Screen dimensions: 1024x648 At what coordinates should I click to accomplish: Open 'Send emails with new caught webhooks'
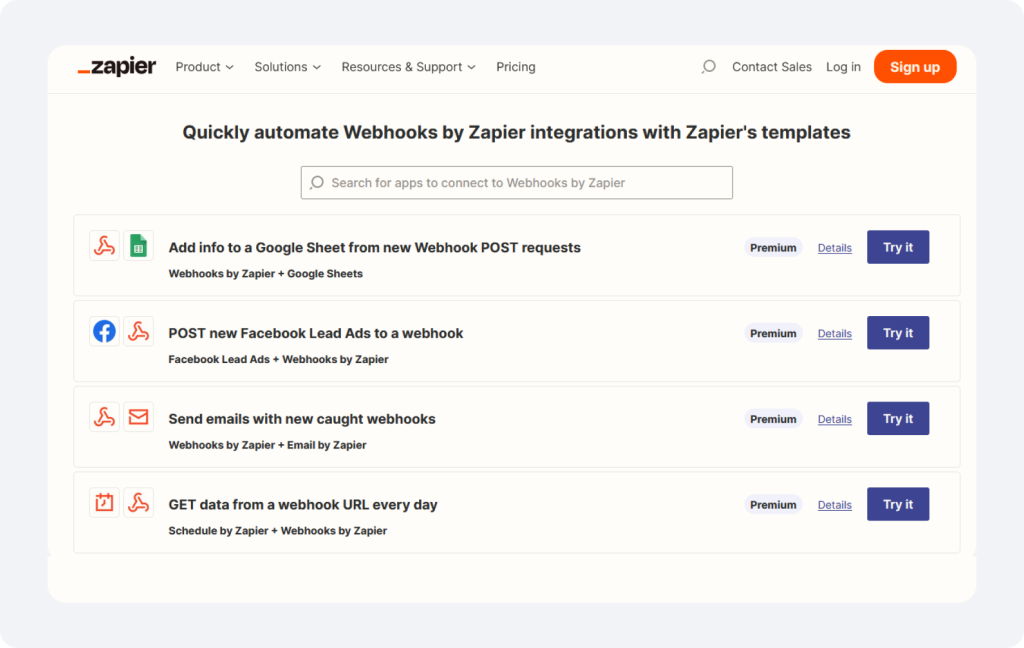point(302,419)
